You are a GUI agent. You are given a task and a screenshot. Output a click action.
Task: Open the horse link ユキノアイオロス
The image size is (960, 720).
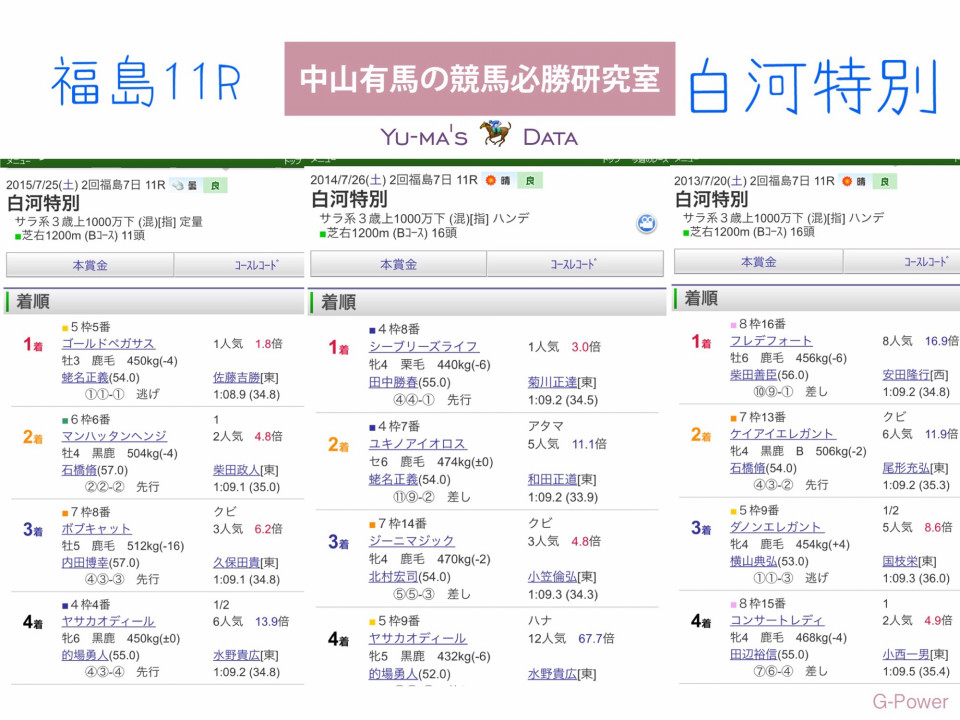418,444
